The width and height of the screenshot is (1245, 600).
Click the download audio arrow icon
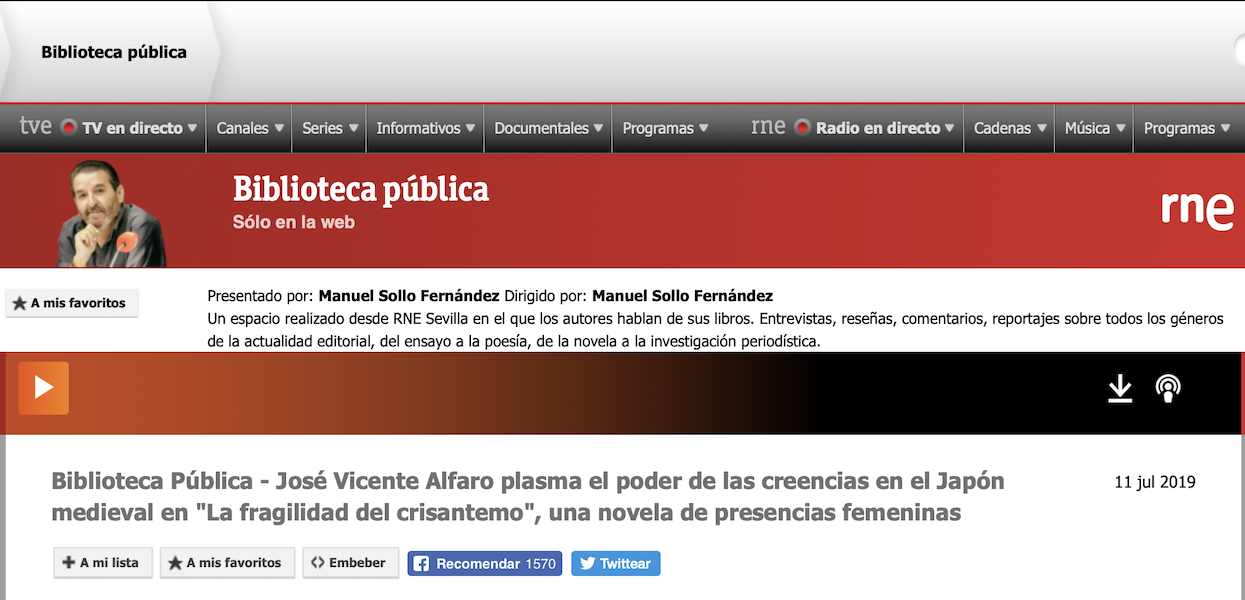coord(1120,389)
